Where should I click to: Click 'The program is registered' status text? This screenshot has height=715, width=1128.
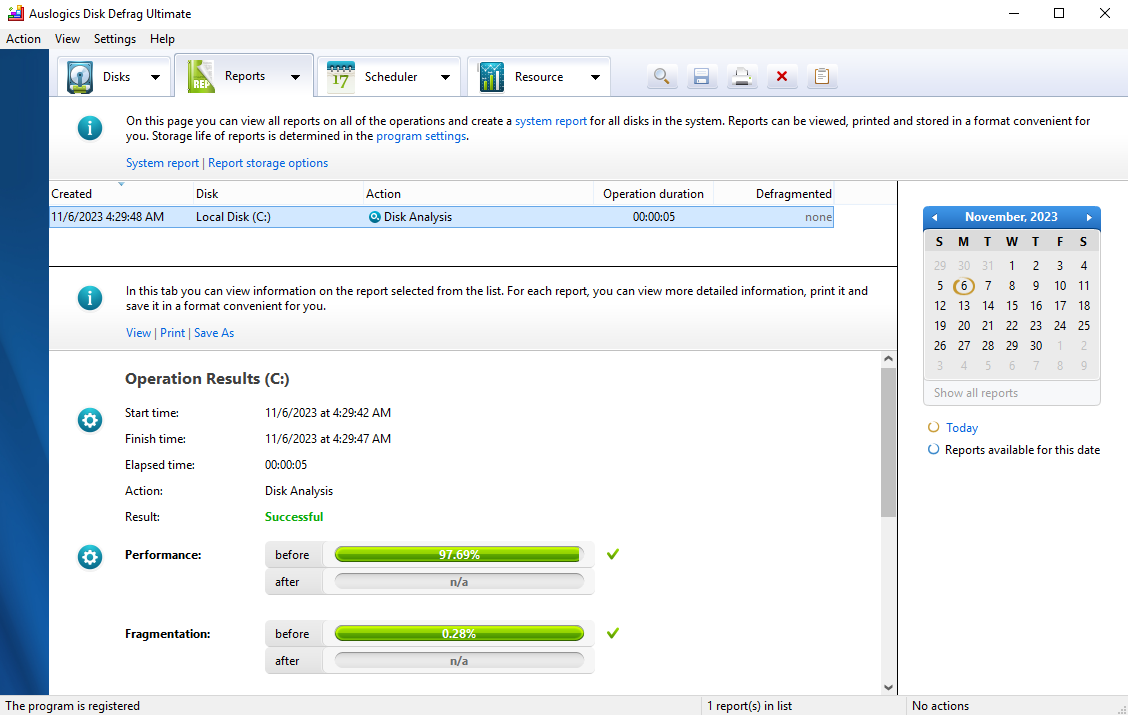73,706
